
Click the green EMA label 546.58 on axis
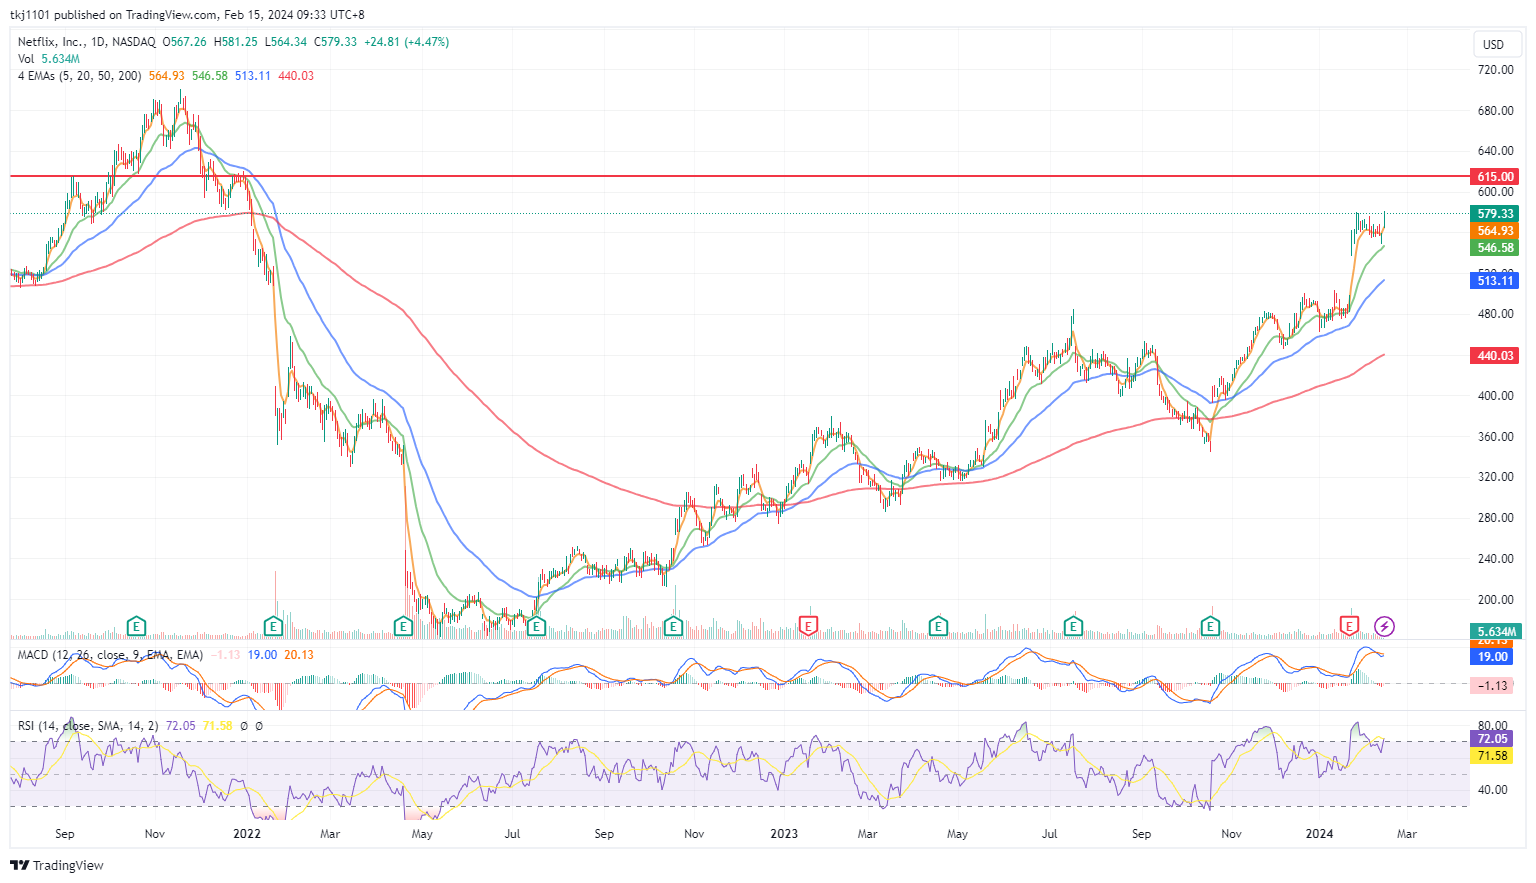[x=1495, y=248]
